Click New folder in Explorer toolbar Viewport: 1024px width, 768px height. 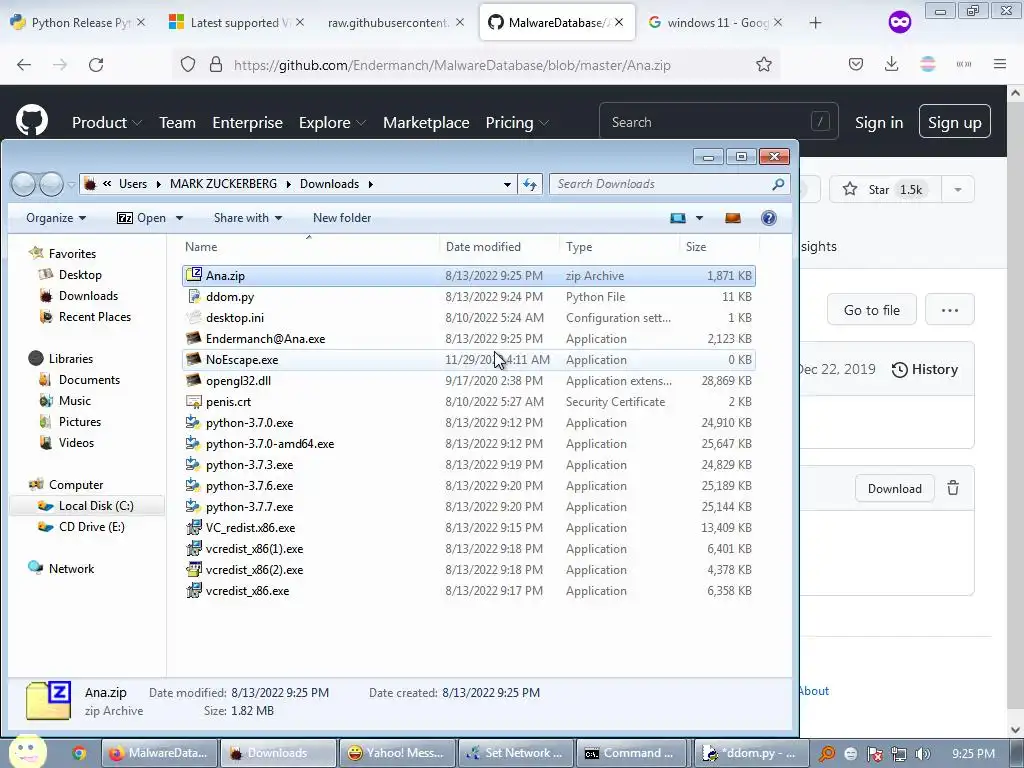click(x=342, y=218)
